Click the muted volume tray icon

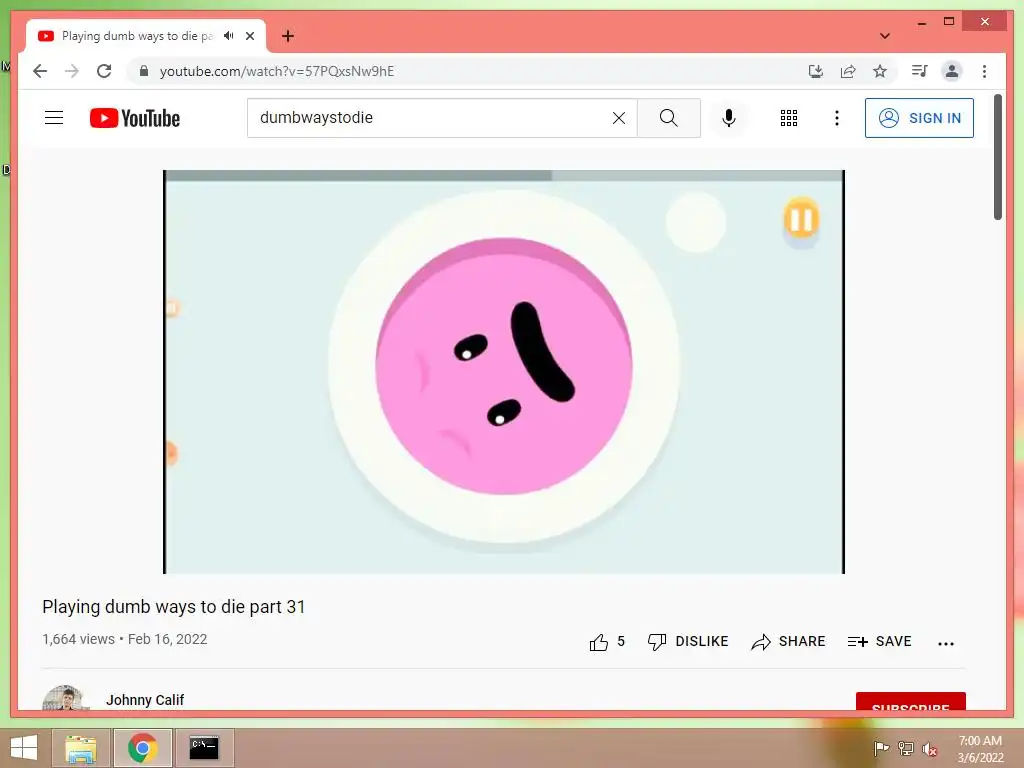coord(930,750)
